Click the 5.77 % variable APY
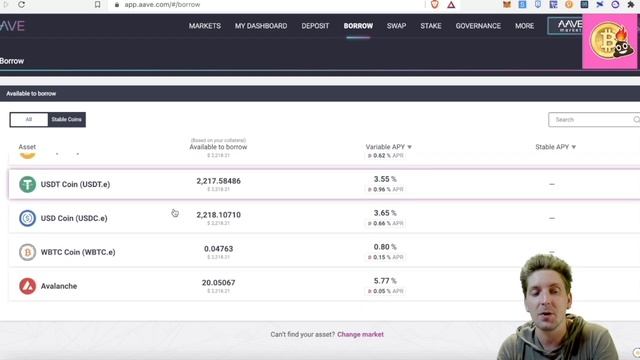 385,281
